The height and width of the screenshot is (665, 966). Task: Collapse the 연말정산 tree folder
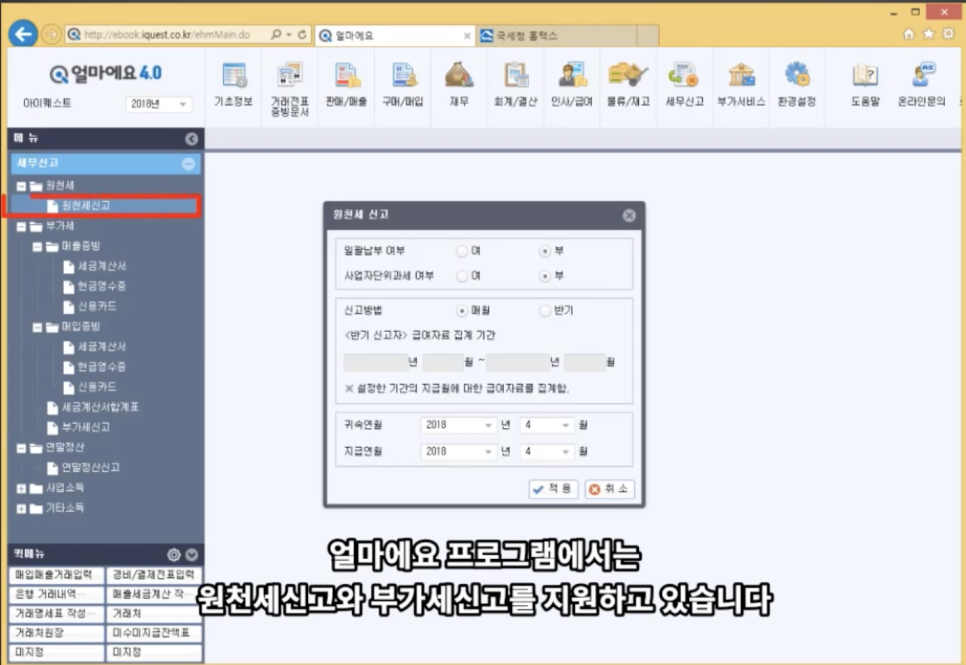pos(21,448)
